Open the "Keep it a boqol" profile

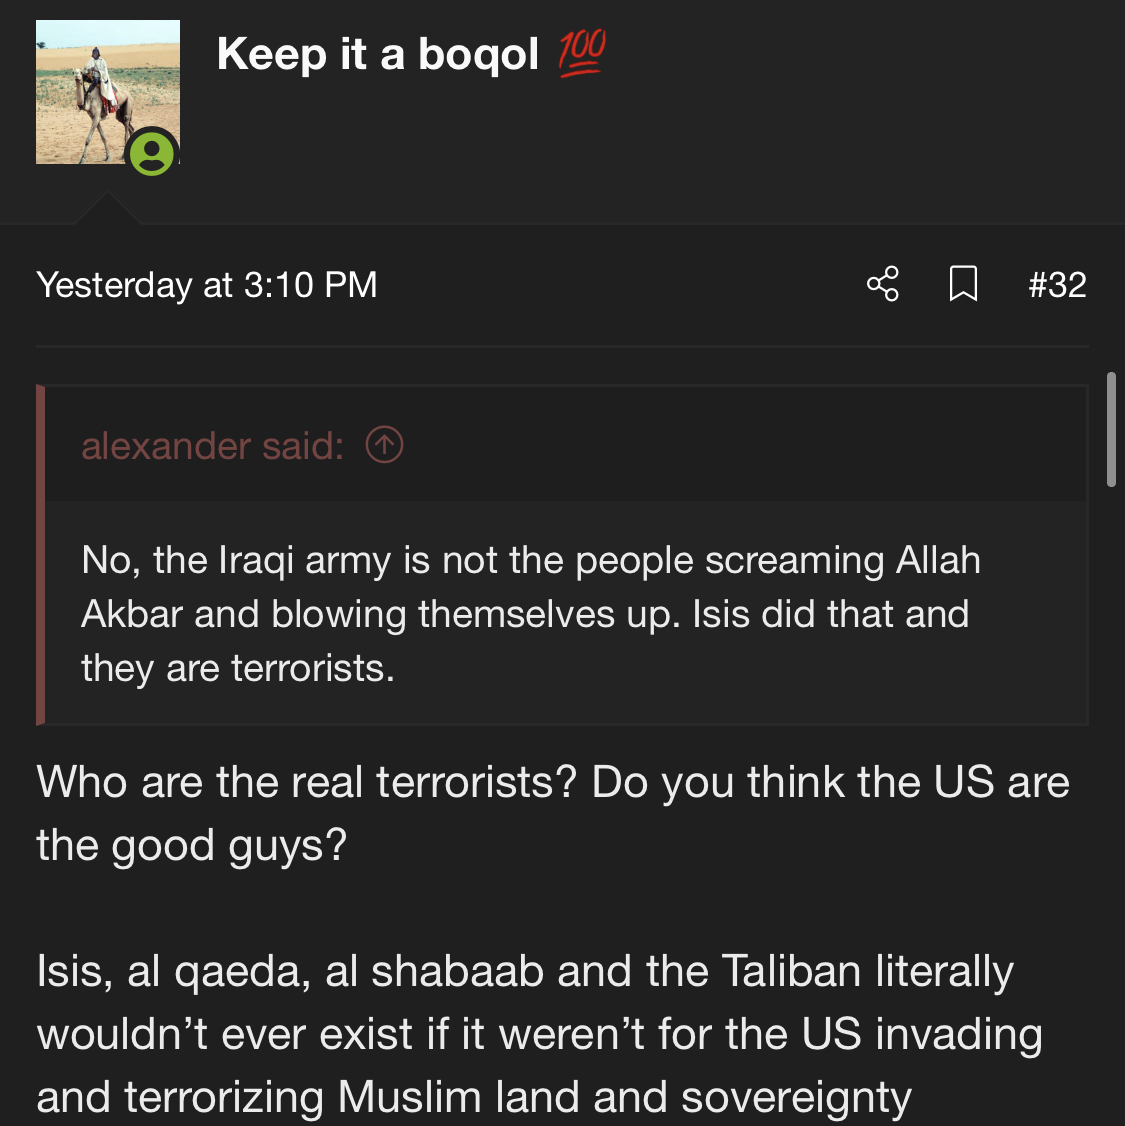coord(377,54)
